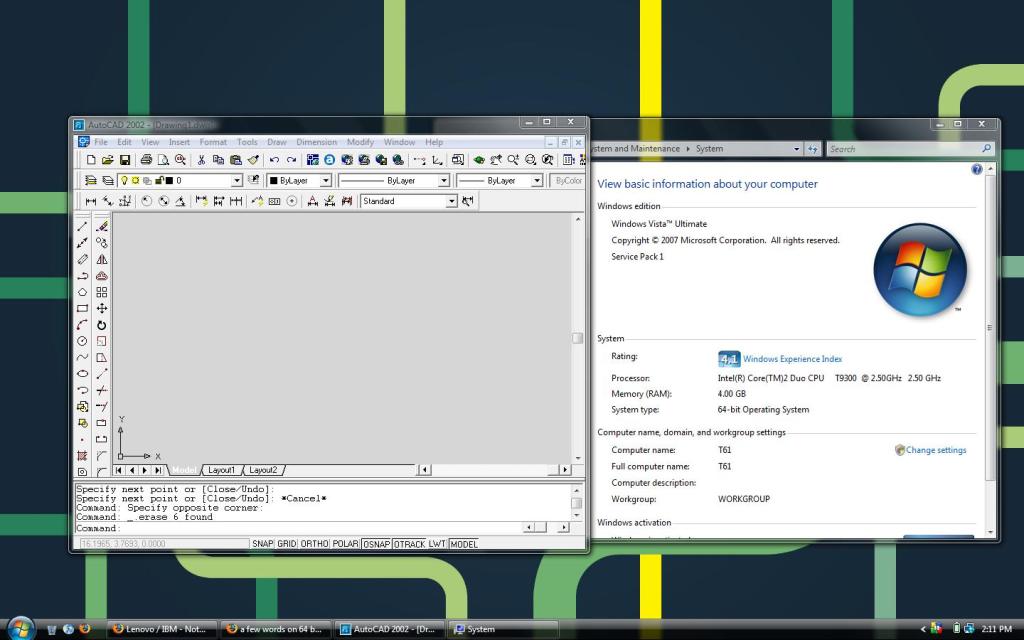This screenshot has height=640, width=1024.
Task: Click the Plot printer icon
Action: tap(146, 160)
